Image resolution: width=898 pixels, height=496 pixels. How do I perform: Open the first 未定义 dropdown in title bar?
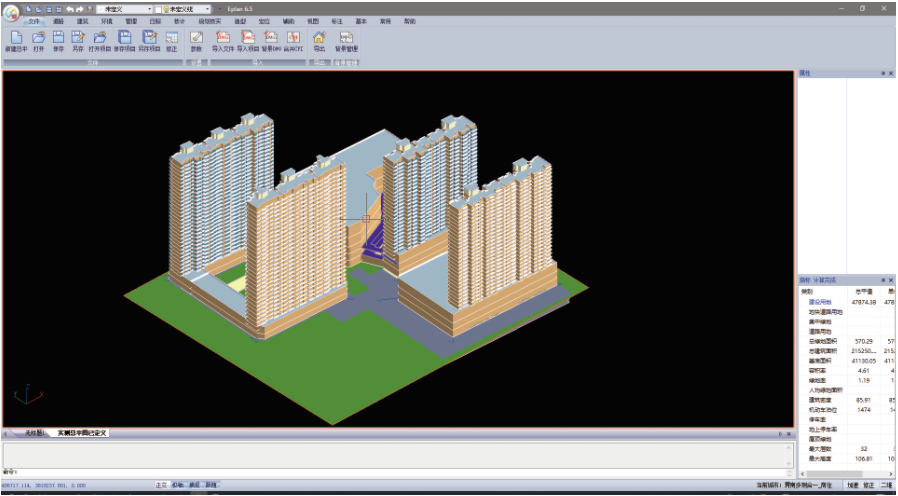[x=148, y=8]
